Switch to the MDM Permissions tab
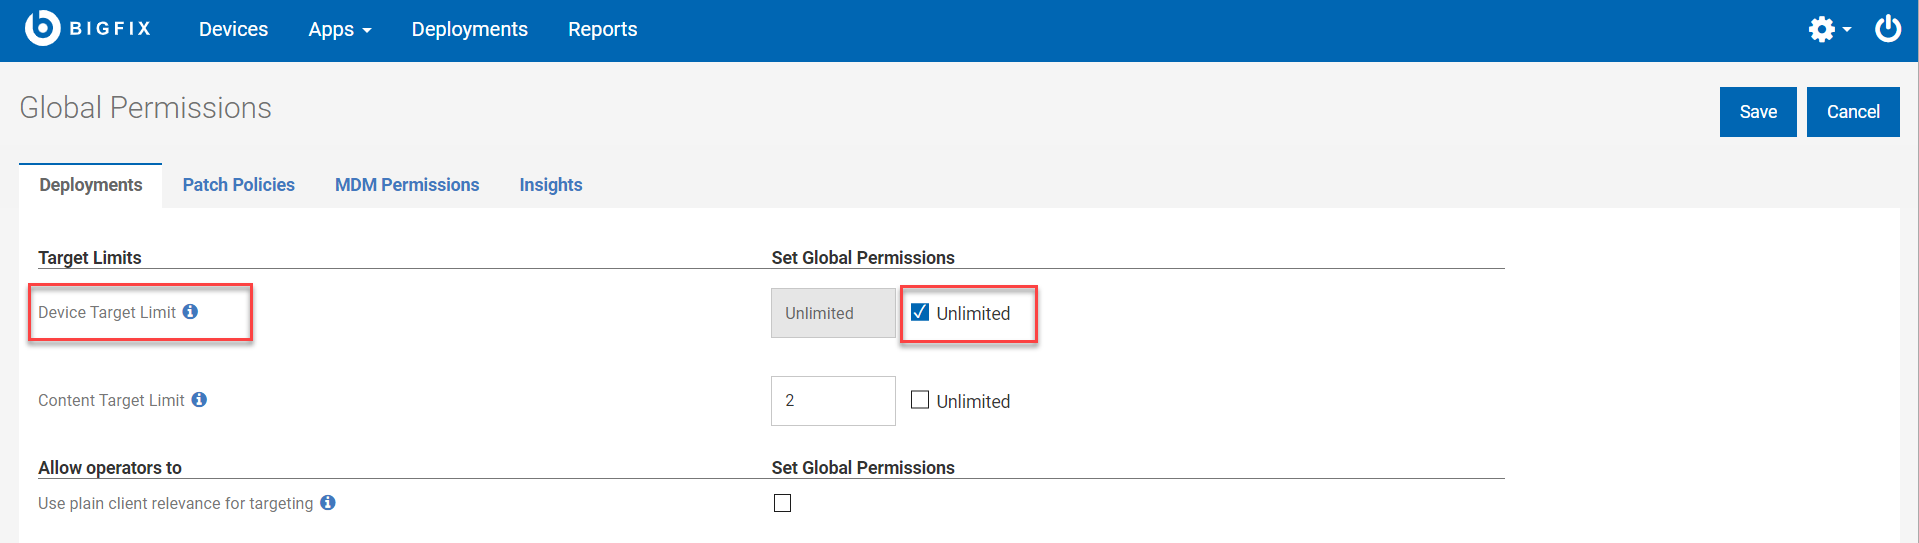Viewport: 1919px width, 543px height. point(406,185)
